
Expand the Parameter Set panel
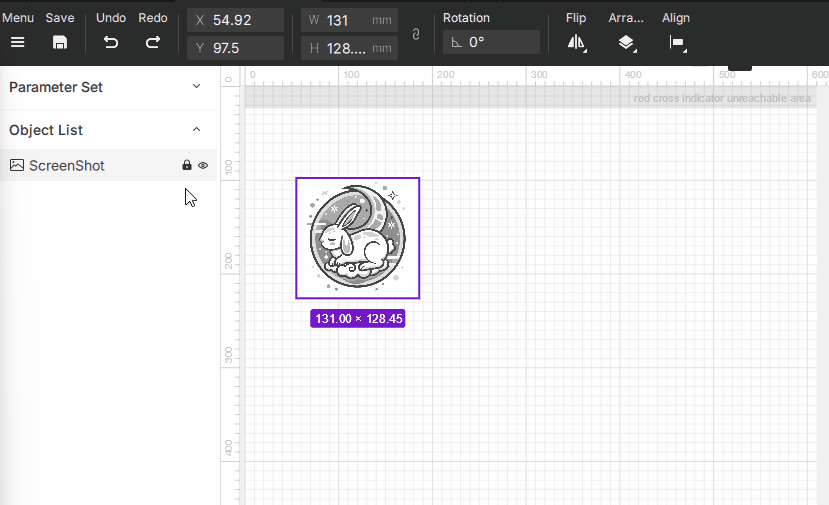[x=196, y=87]
